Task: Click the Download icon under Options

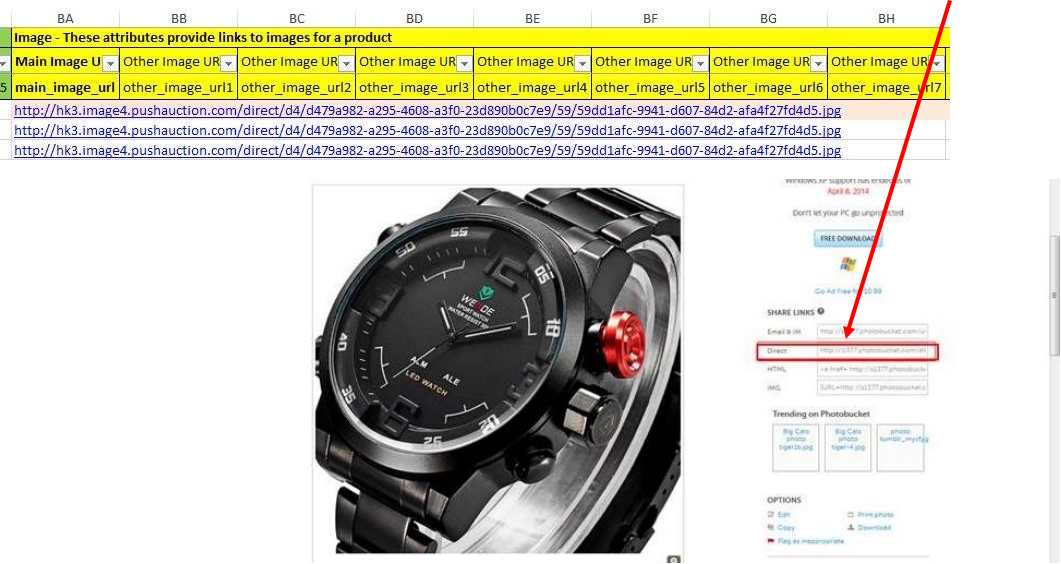Action: (851, 527)
